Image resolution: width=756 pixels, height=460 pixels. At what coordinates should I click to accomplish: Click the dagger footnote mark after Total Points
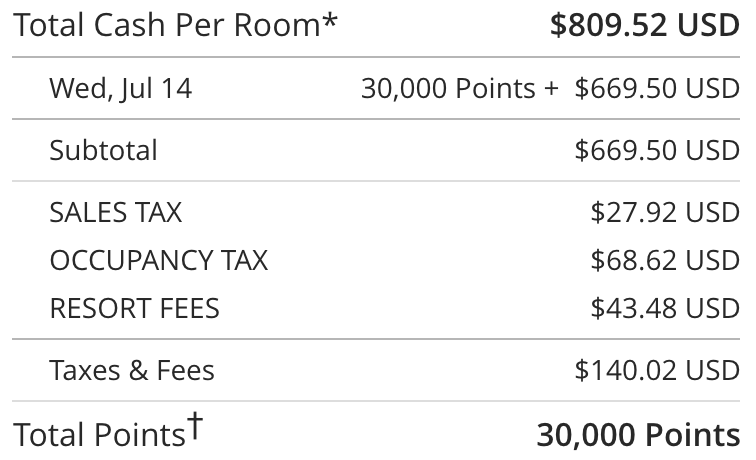click(x=196, y=426)
